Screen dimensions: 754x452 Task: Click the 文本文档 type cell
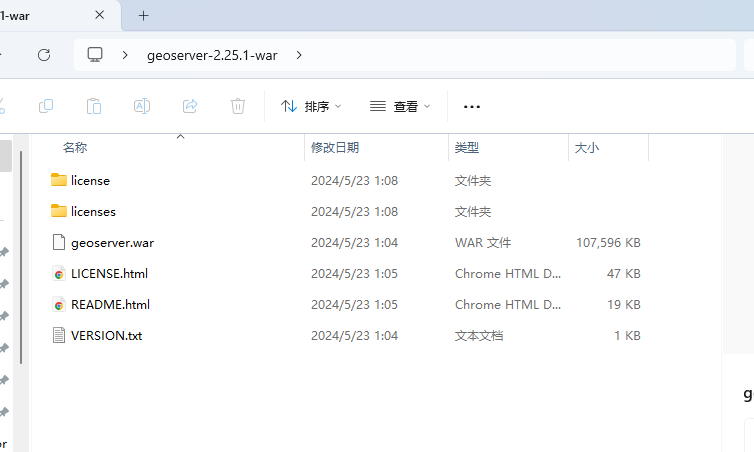(x=479, y=336)
